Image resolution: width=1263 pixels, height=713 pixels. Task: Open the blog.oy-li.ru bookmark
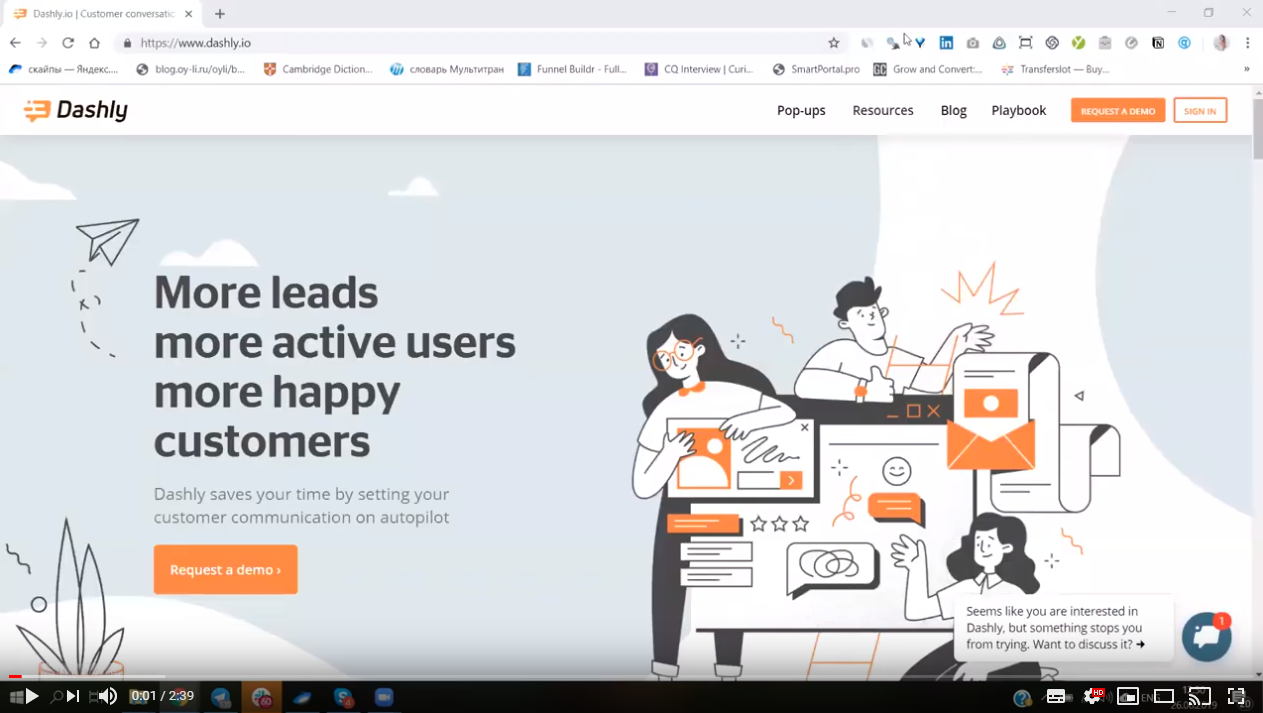[x=190, y=69]
